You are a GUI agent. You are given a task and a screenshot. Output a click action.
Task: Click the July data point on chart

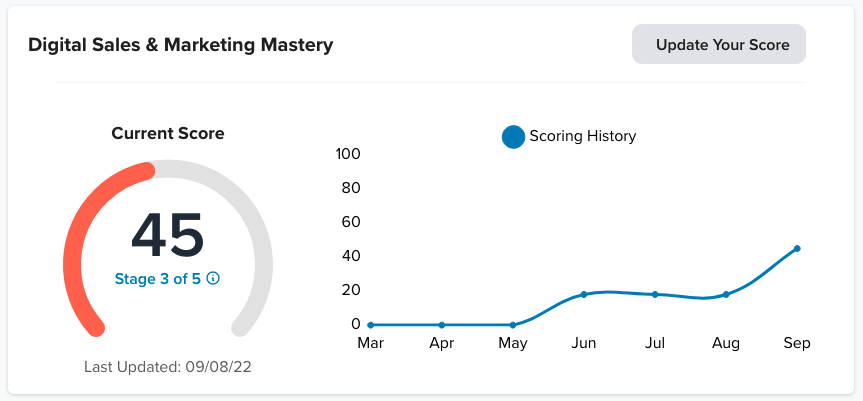655,294
